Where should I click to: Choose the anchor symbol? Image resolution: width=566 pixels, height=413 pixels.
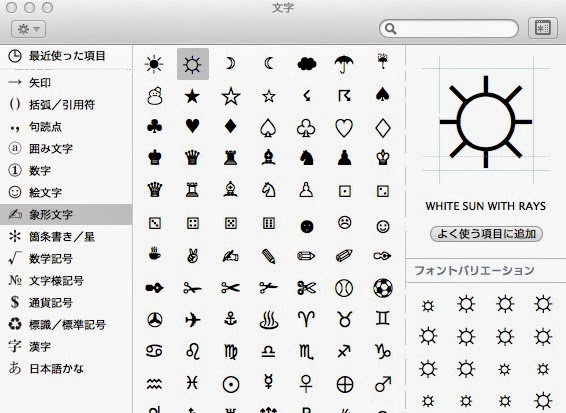pos(230,319)
